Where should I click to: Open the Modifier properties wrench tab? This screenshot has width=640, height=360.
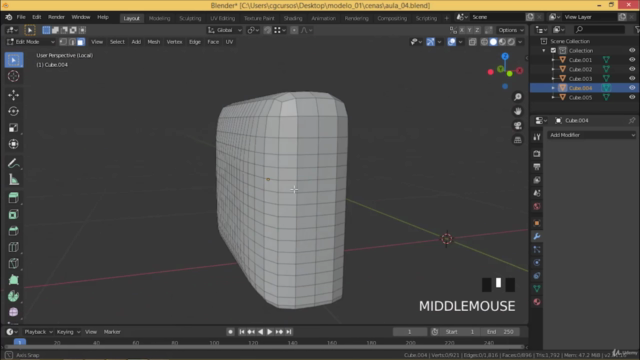pyautogui.click(x=537, y=236)
